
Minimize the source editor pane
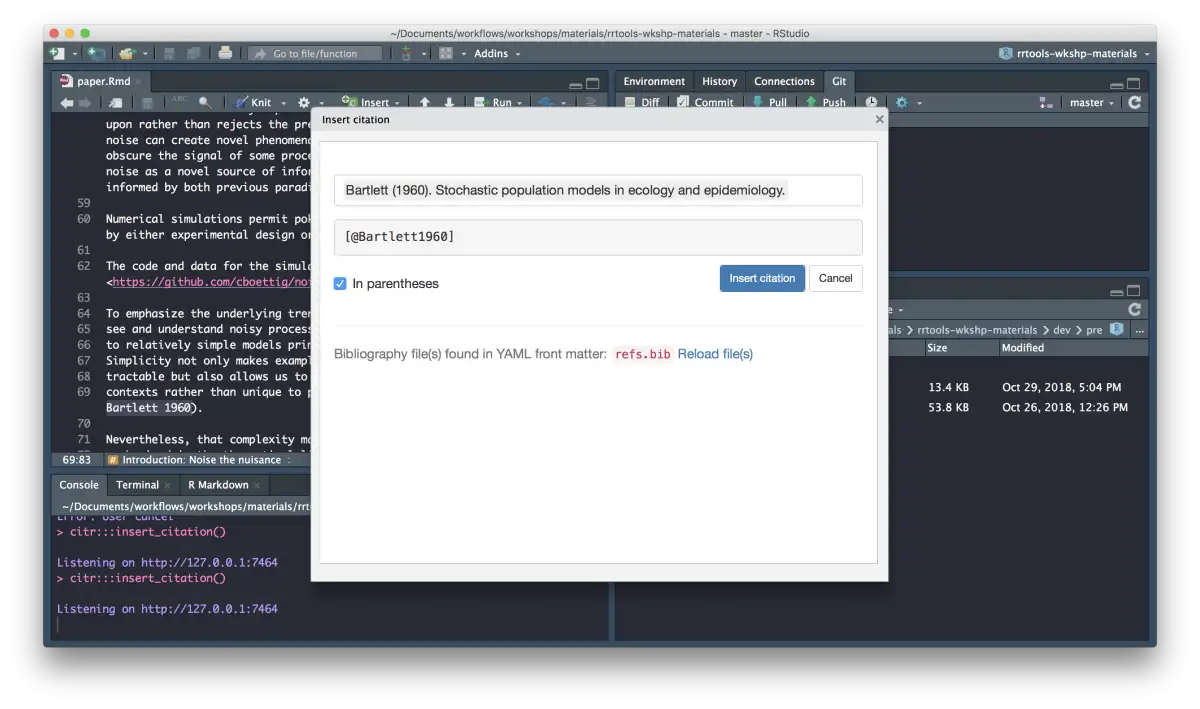tap(575, 83)
